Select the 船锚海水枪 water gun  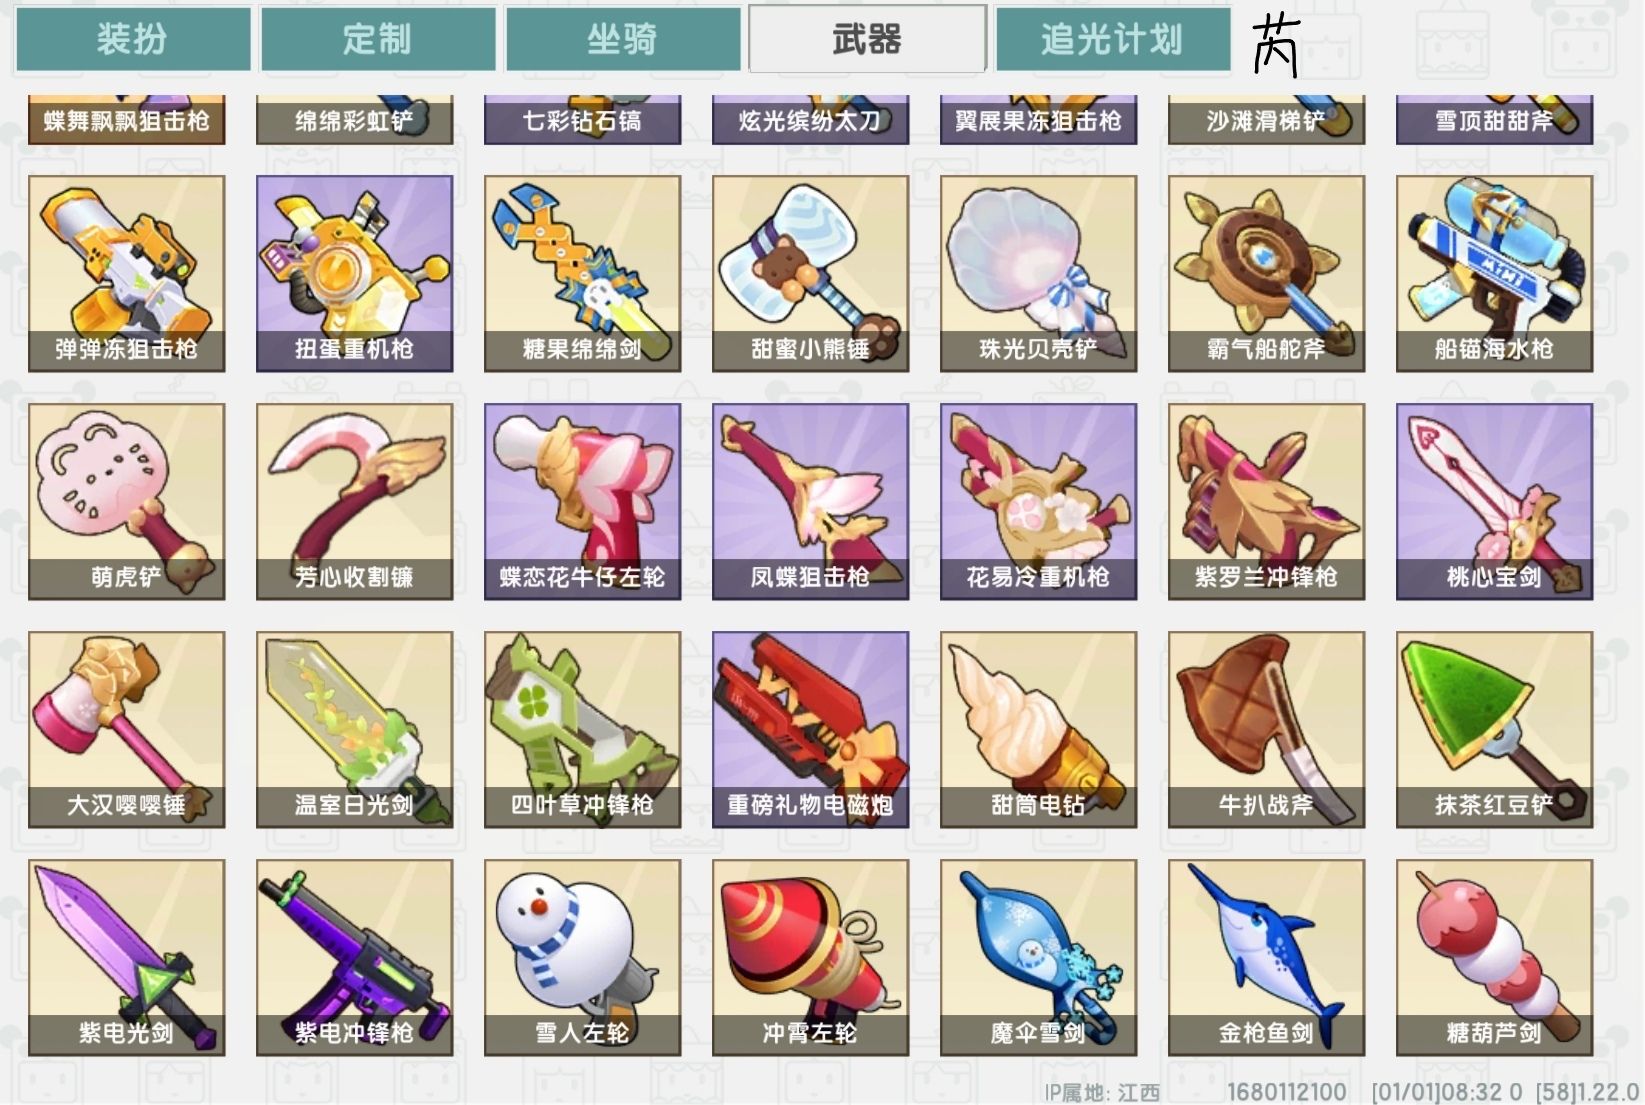click(x=1495, y=274)
